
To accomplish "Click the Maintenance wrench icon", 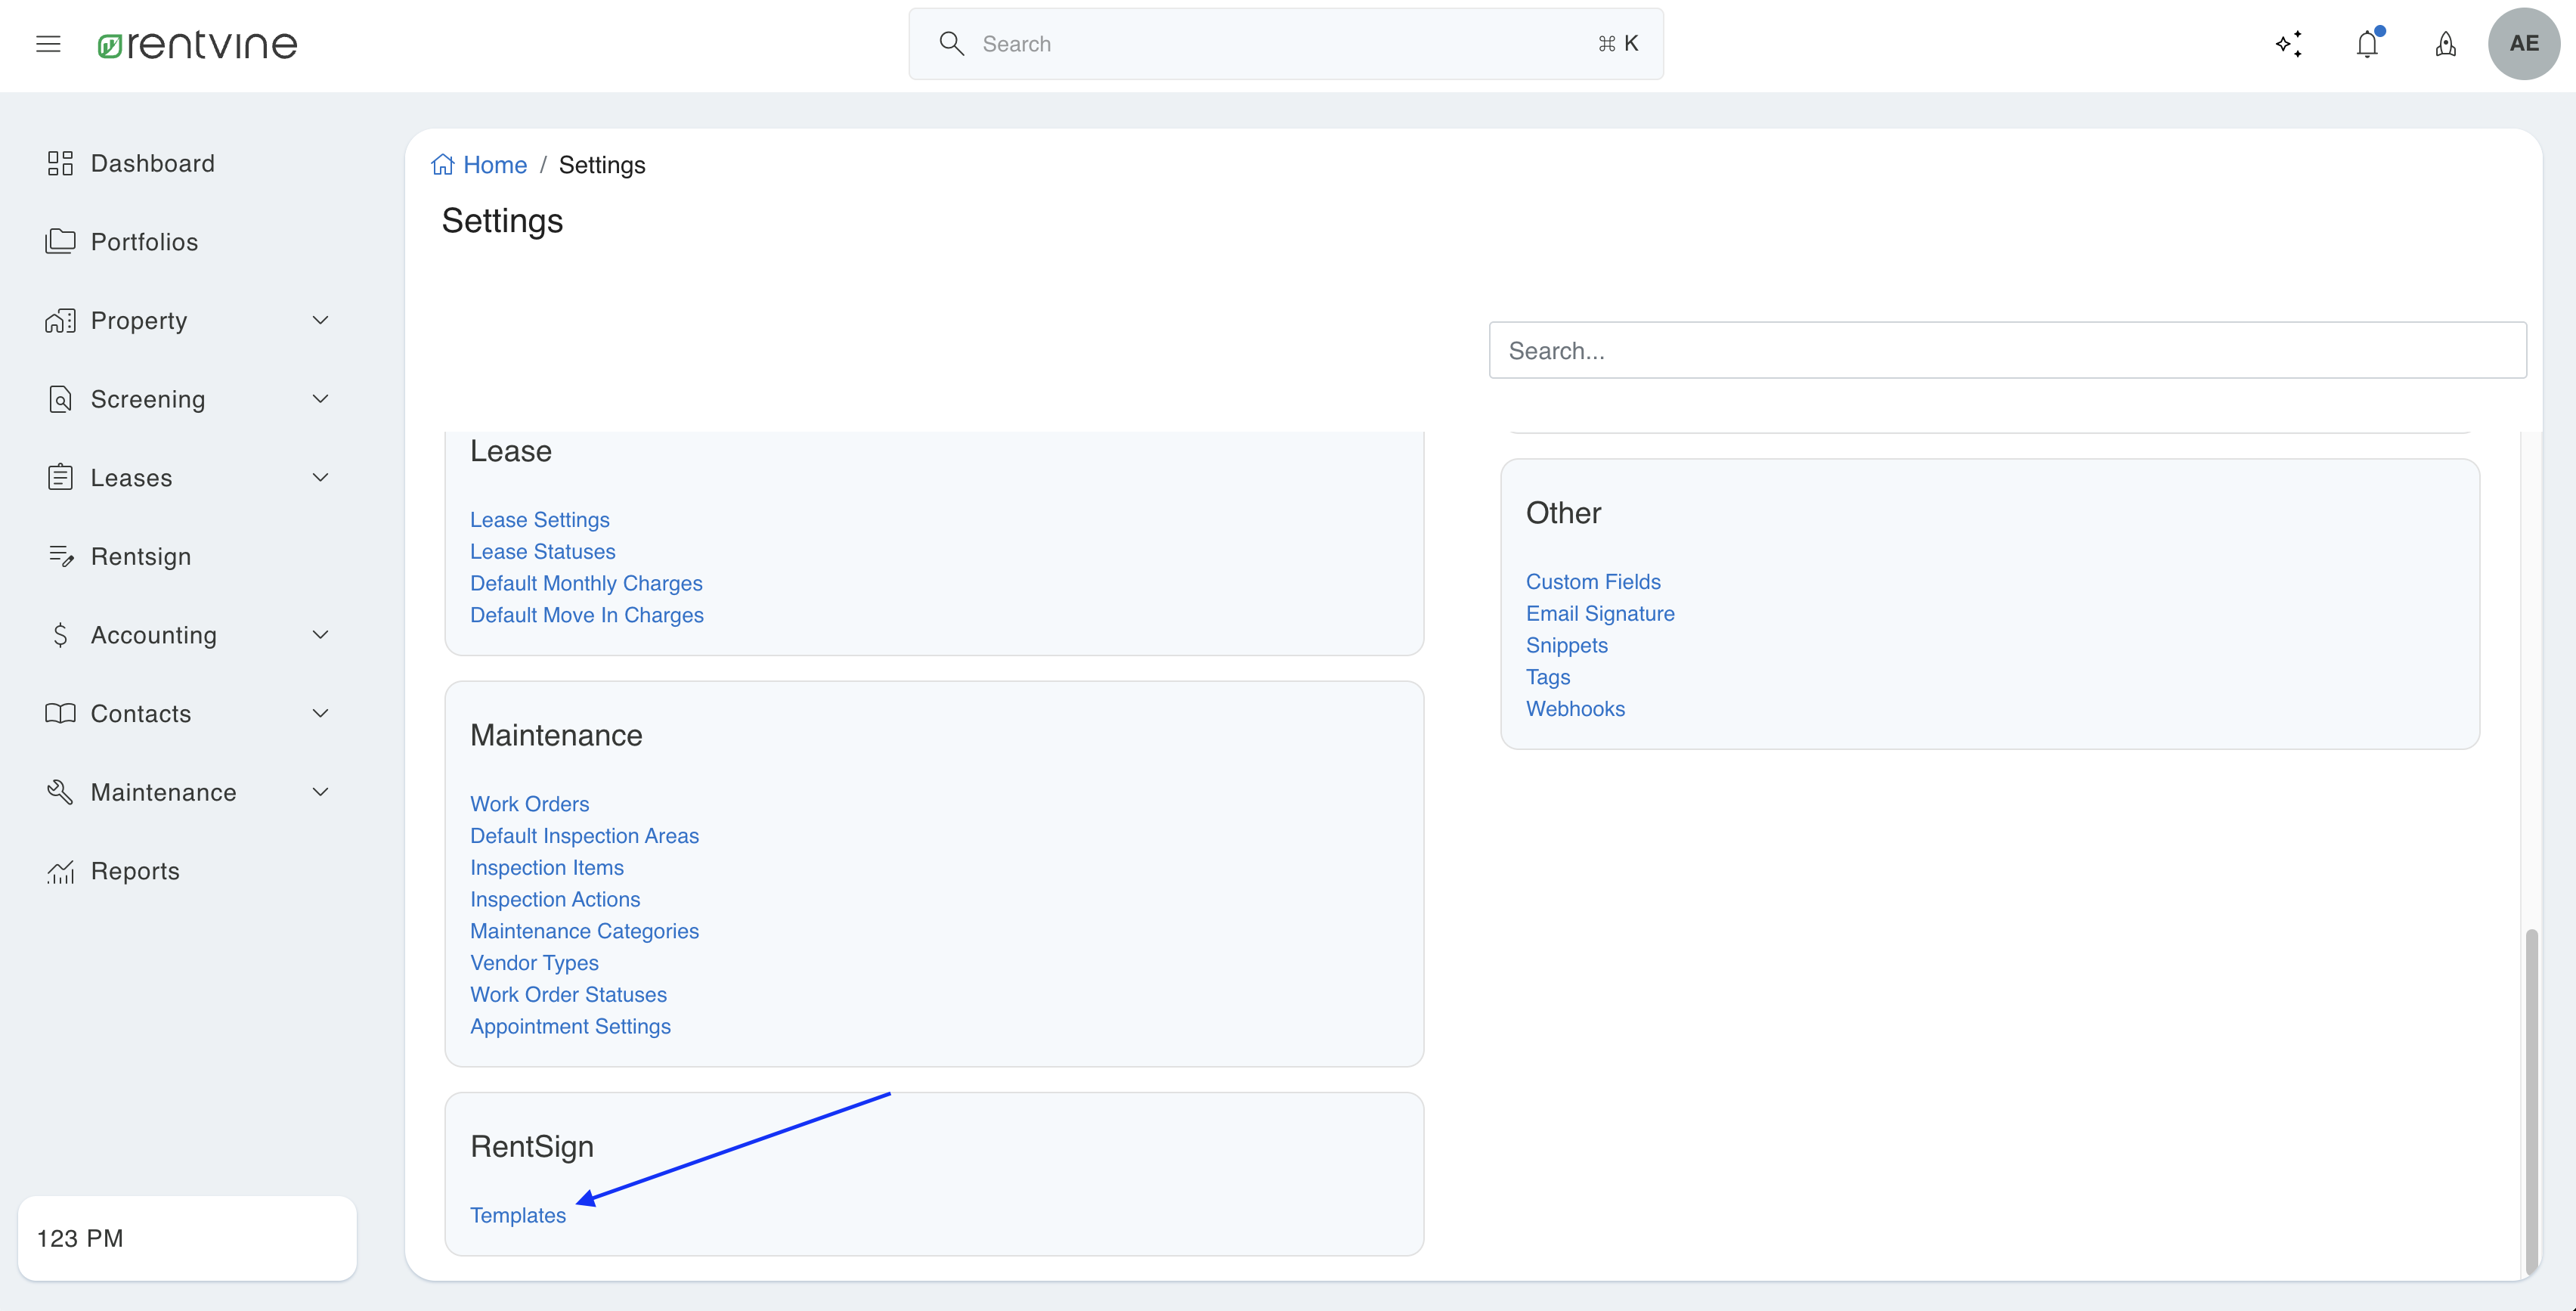I will (x=60, y=792).
